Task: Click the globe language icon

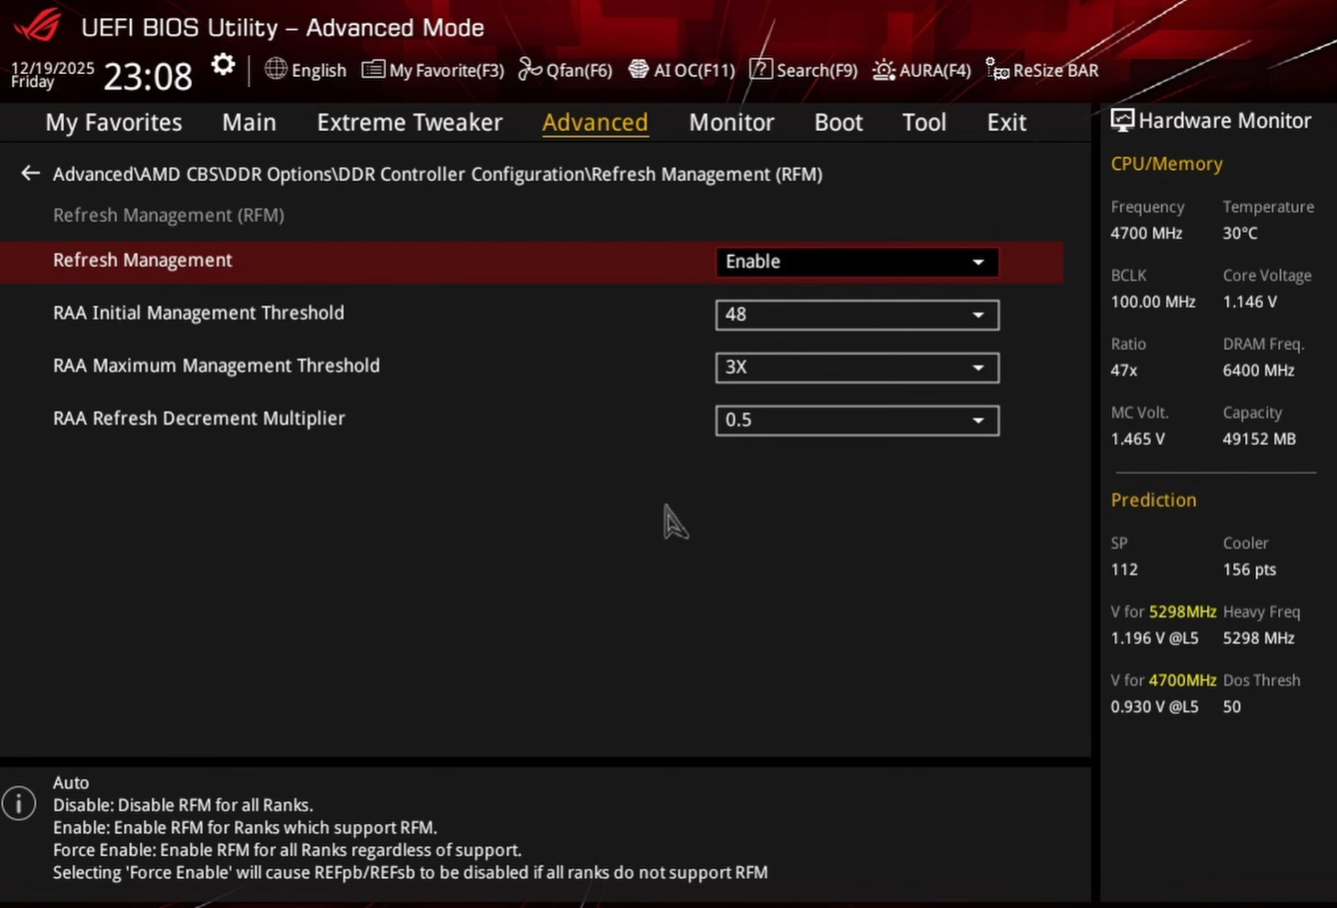Action: point(276,69)
